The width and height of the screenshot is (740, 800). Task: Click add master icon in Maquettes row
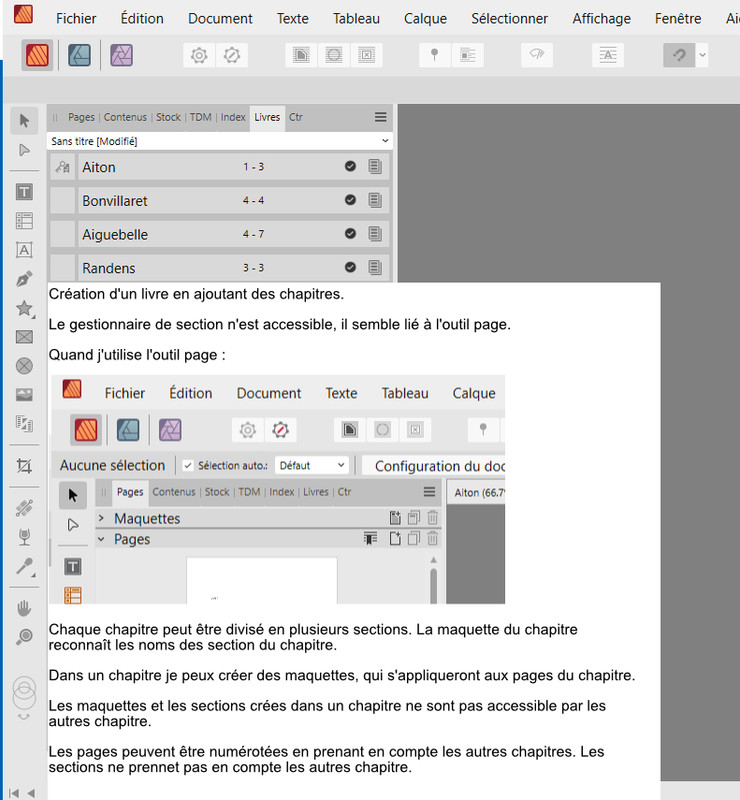click(395, 518)
